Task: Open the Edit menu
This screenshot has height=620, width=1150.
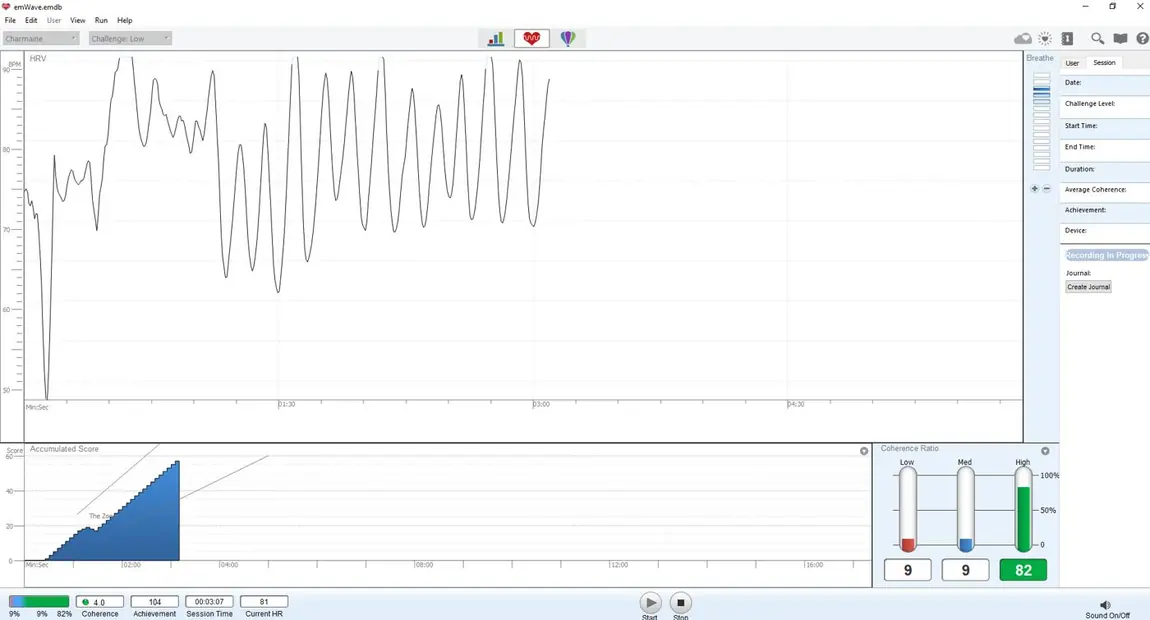Action: click(31, 20)
